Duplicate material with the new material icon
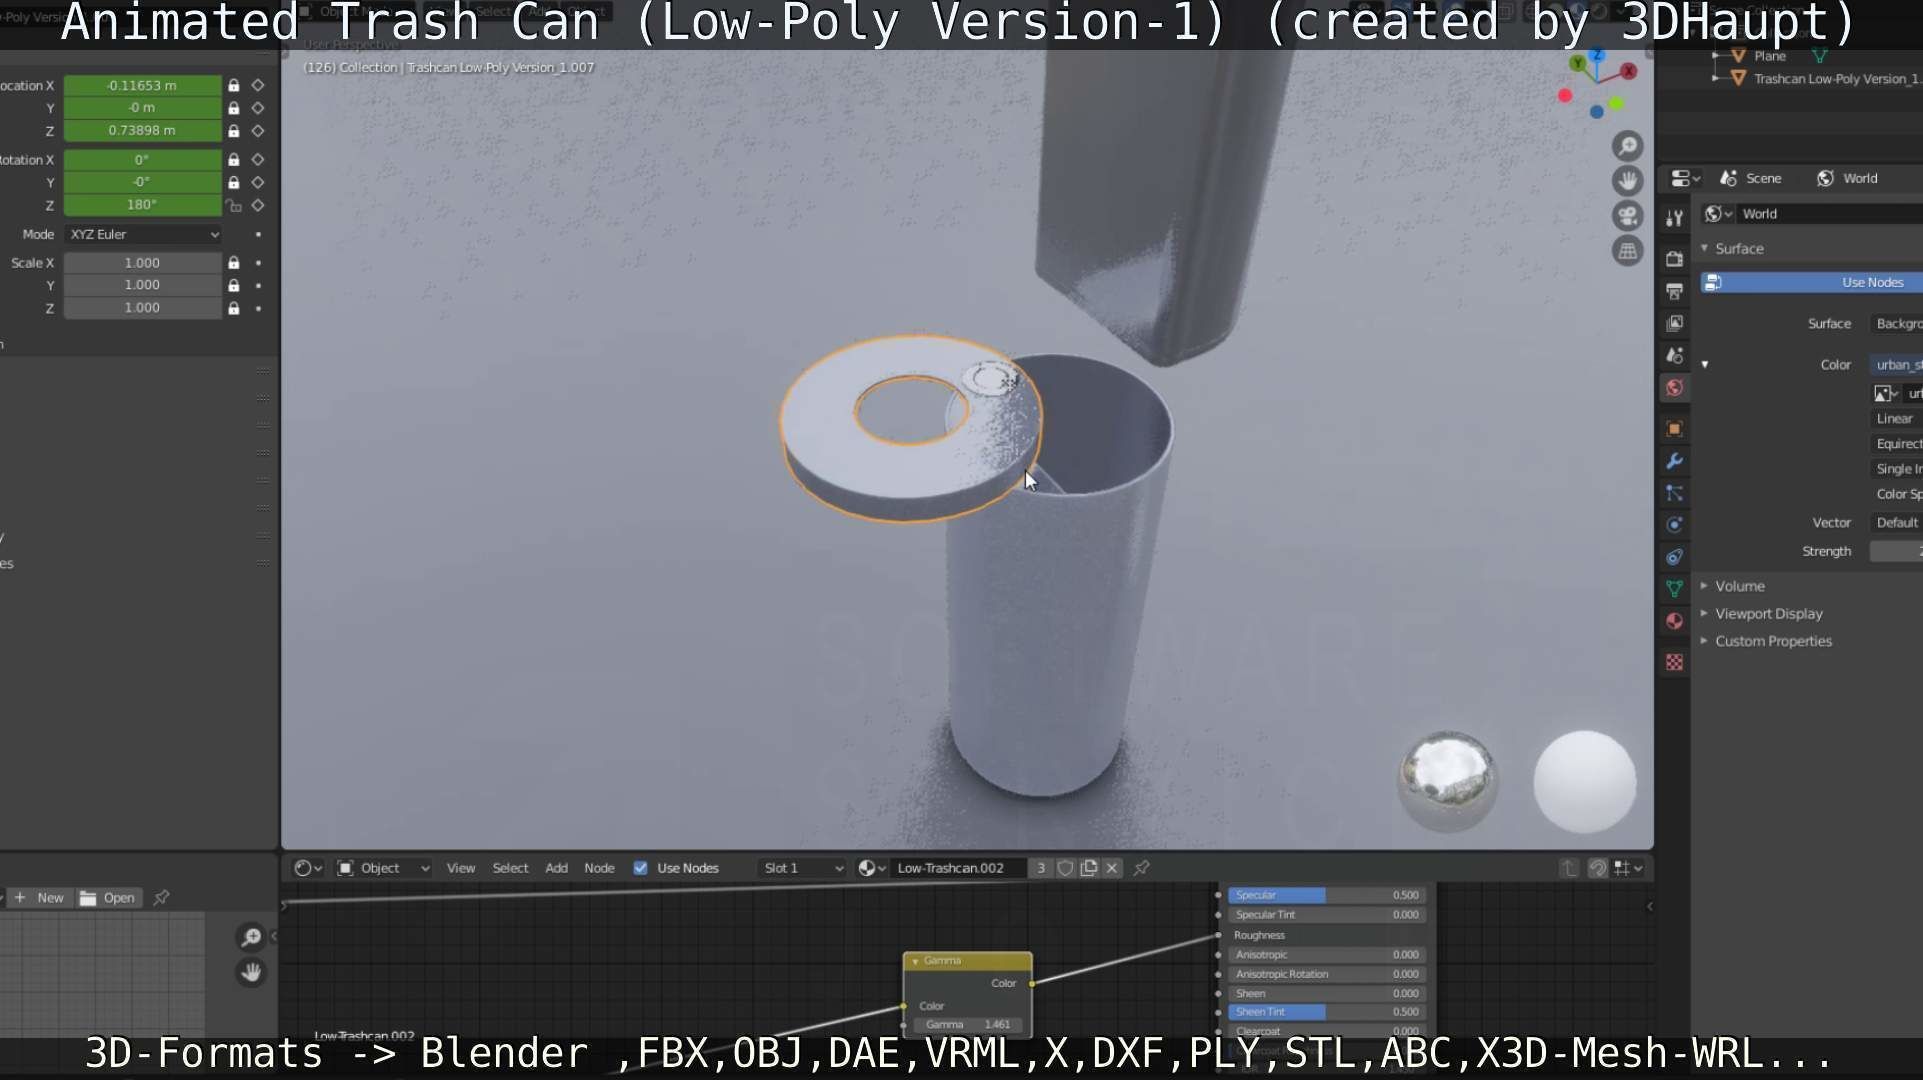Viewport: 1923px width, 1080px height. click(1089, 868)
